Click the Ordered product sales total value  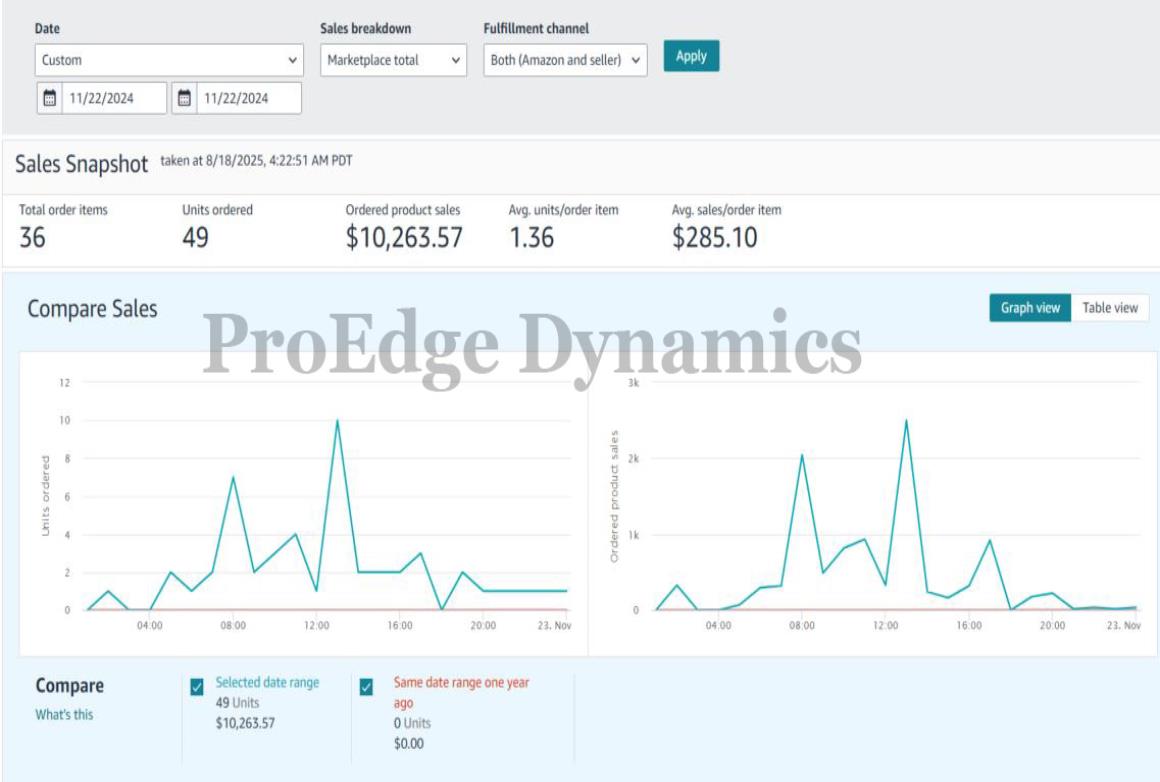click(x=404, y=238)
